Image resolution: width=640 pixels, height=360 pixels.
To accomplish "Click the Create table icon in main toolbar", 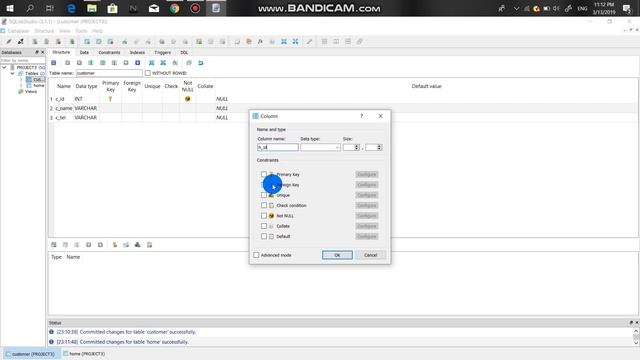I will 87,42.
